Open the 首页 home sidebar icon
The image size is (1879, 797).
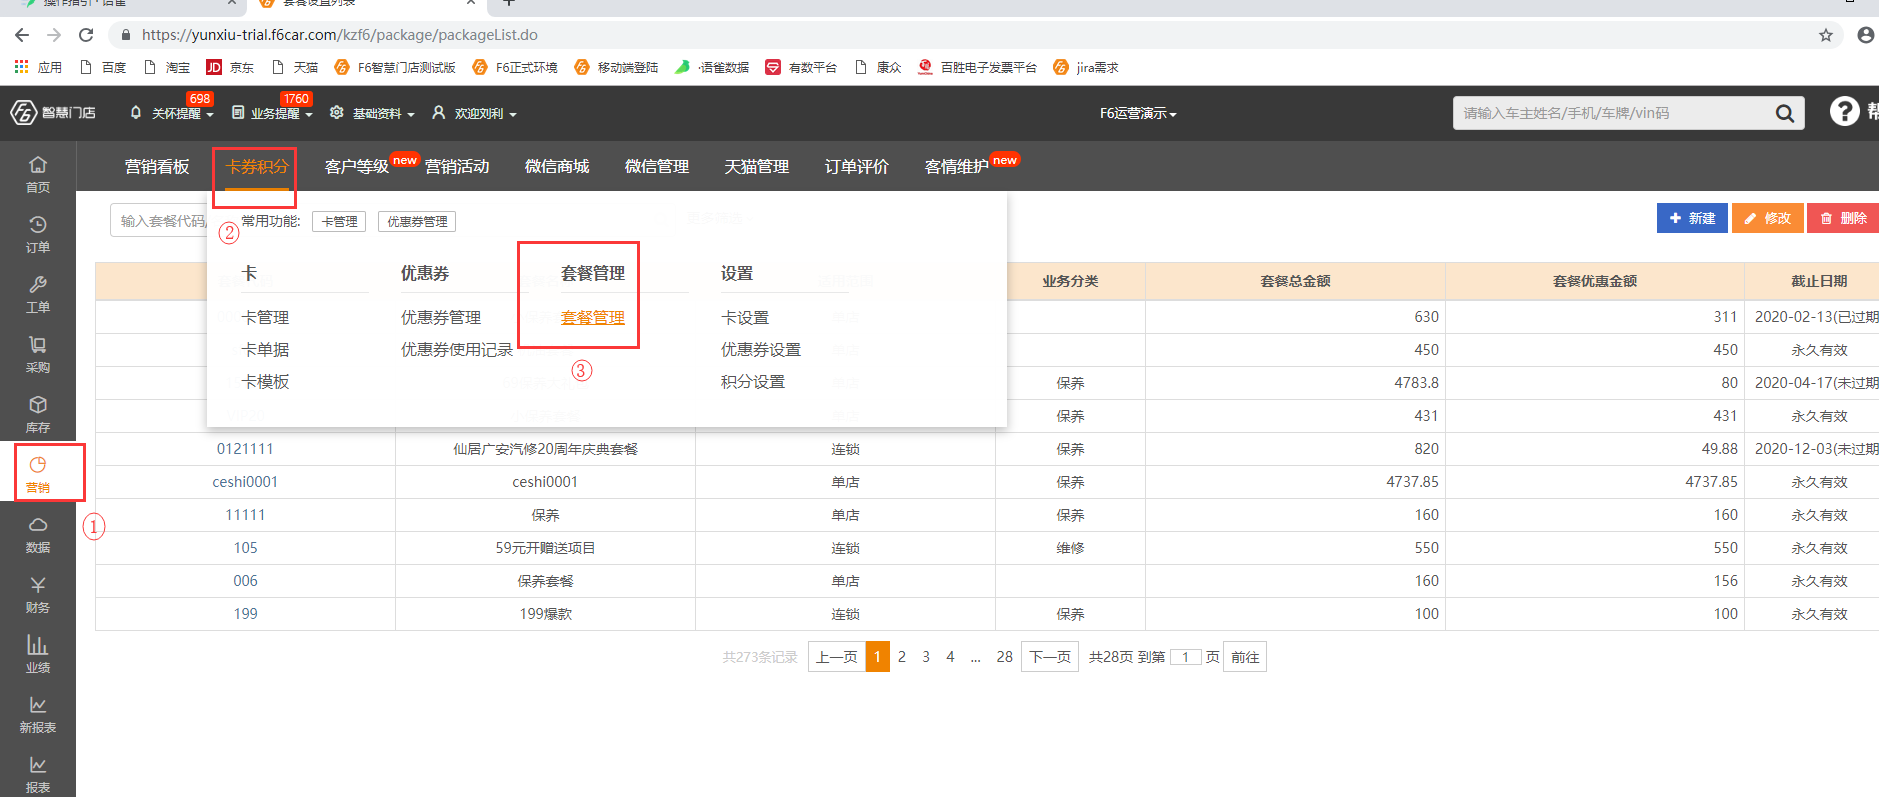click(38, 174)
